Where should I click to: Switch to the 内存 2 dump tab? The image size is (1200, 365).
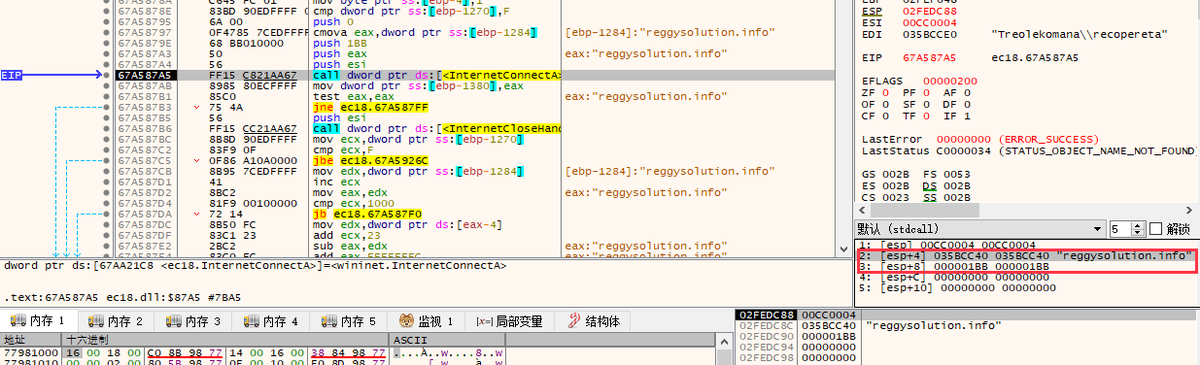pos(117,321)
